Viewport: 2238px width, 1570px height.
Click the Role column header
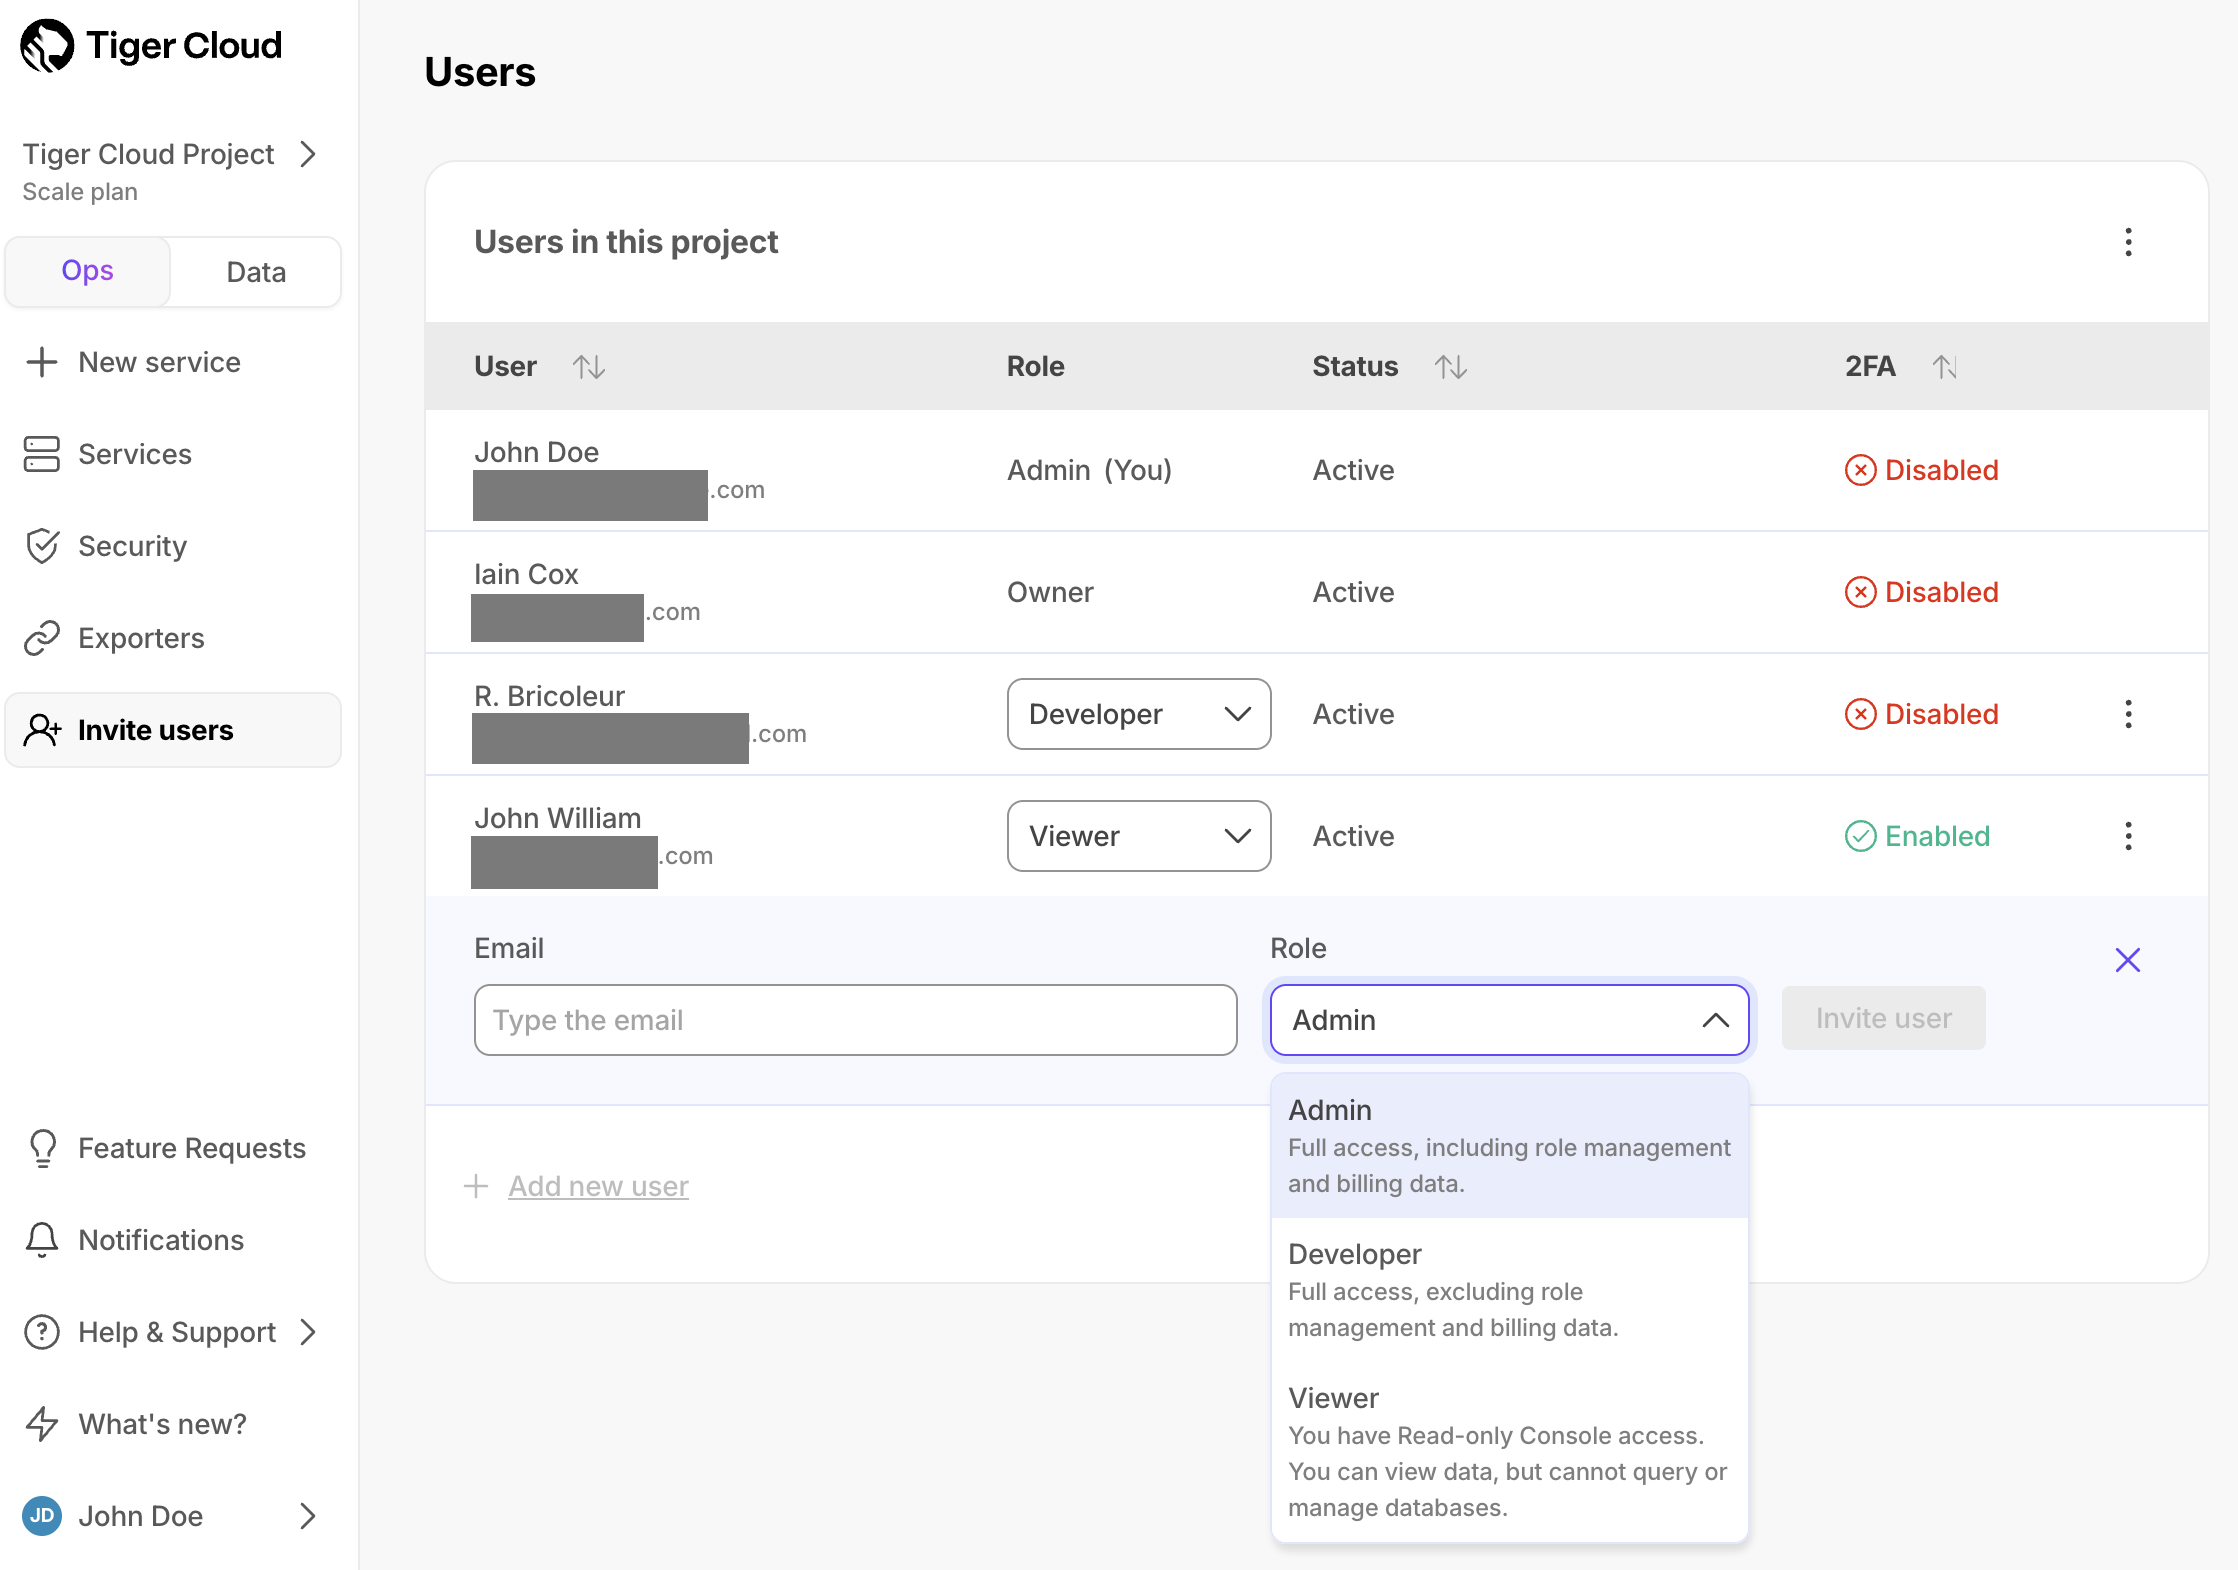1035,366
